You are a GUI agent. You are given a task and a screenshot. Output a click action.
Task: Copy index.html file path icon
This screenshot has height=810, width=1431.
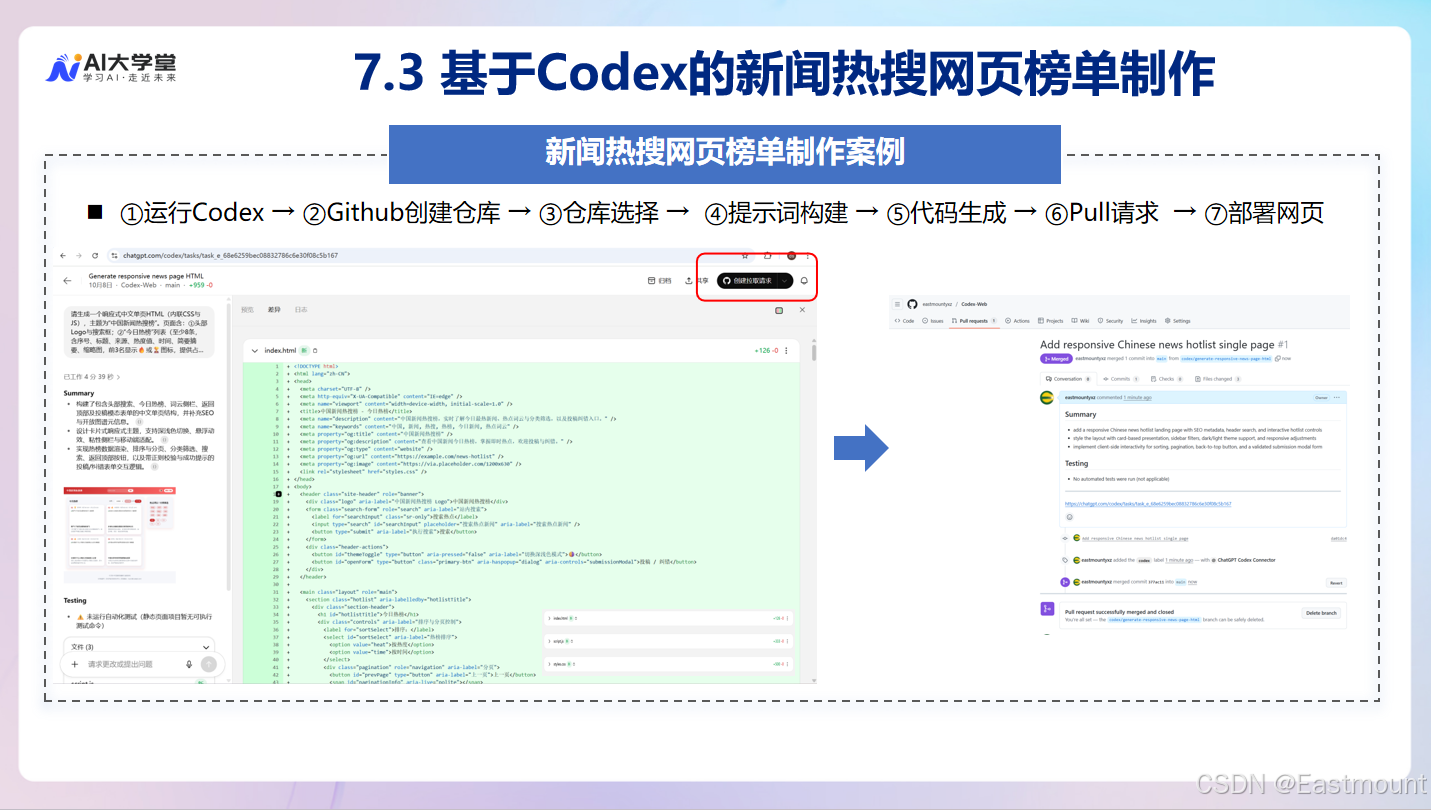(x=315, y=350)
